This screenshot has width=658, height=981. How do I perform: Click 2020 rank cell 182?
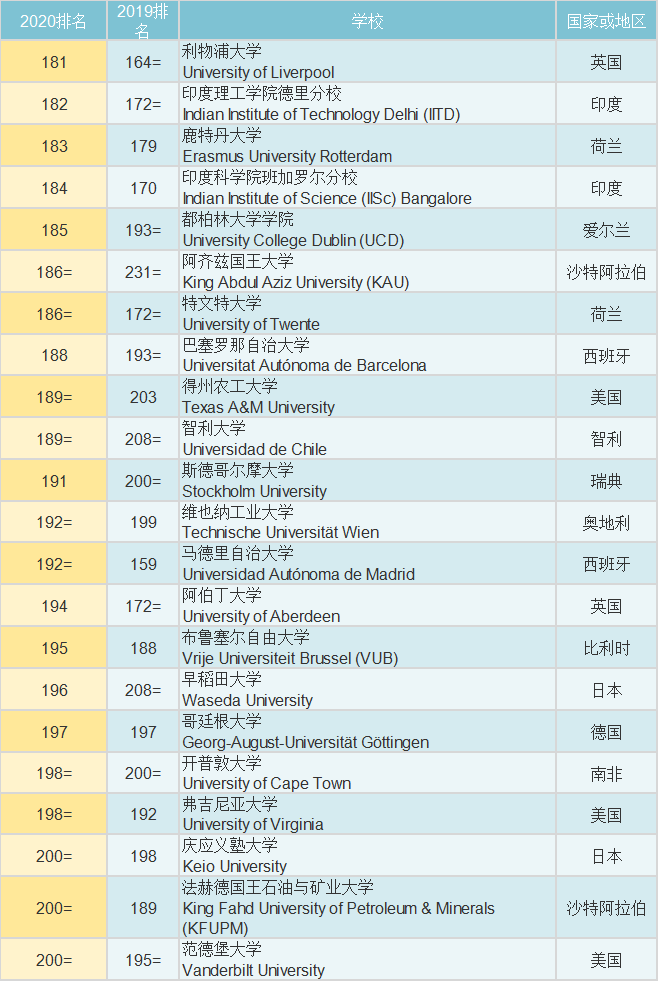click(x=54, y=104)
